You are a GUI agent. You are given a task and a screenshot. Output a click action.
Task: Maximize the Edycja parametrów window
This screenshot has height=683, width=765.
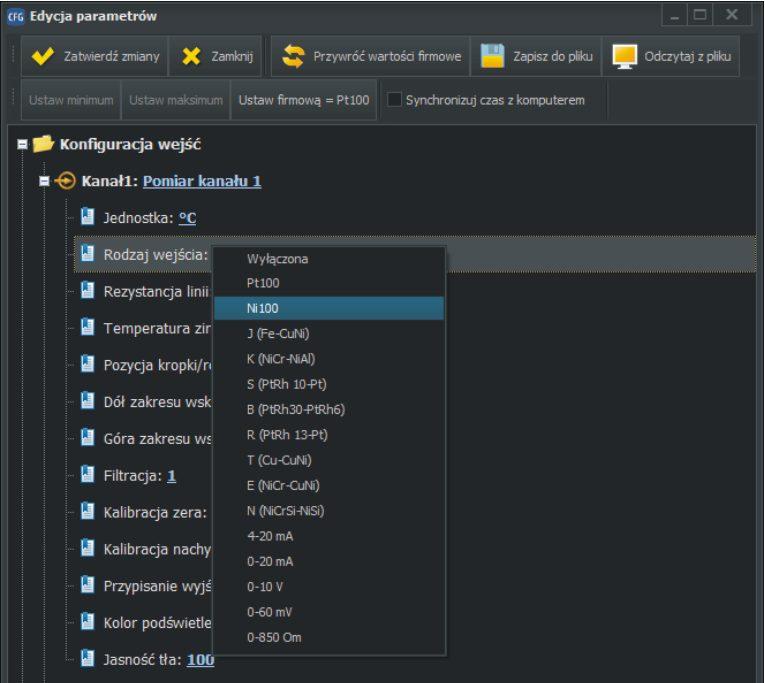[700, 16]
